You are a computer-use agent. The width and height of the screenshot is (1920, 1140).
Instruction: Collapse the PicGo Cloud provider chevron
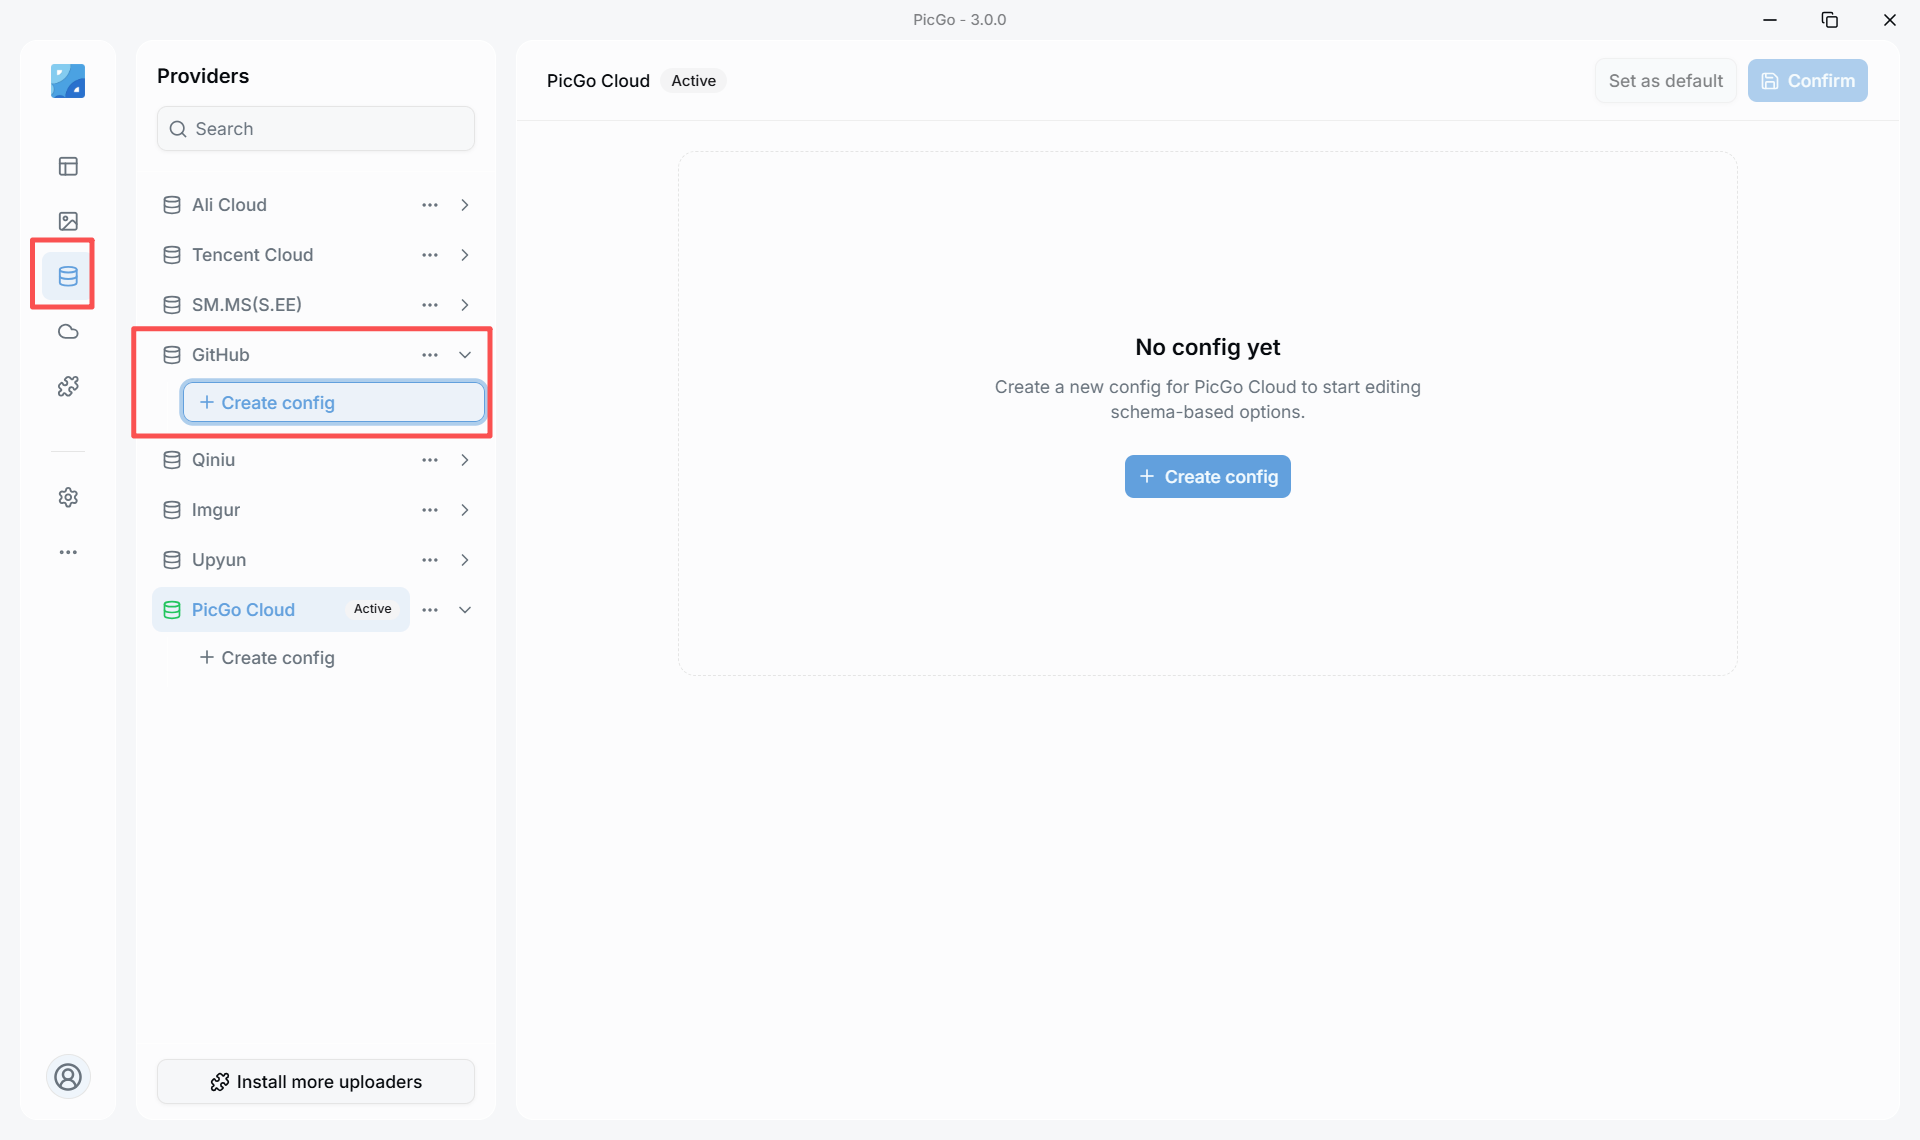coord(465,610)
